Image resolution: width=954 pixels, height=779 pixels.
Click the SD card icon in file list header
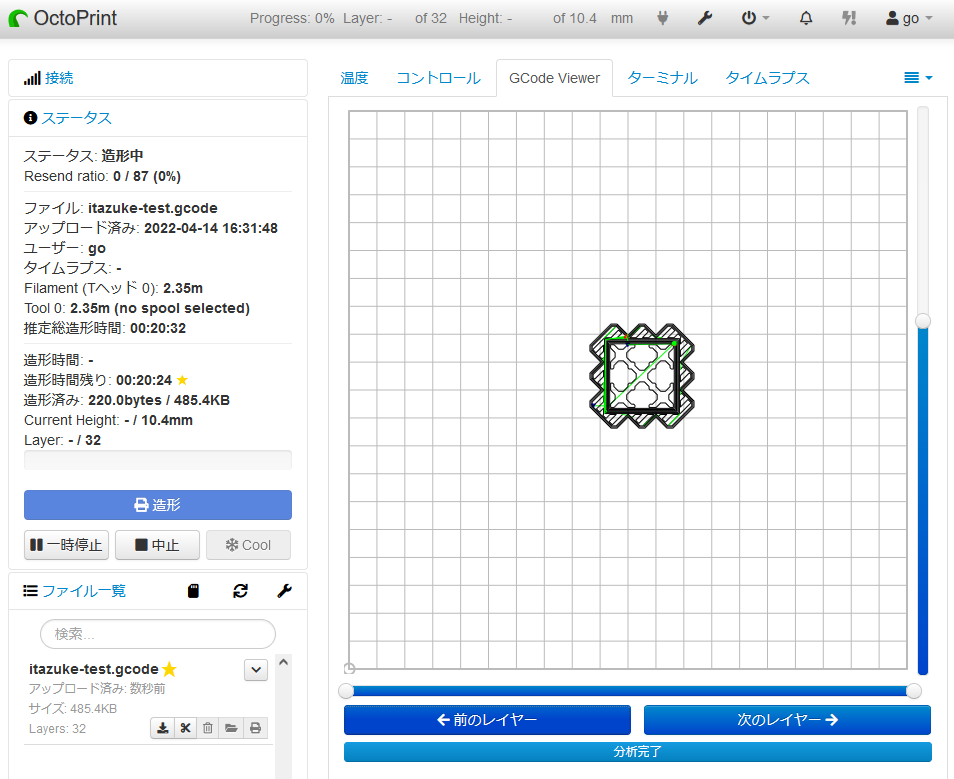click(x=193, y=591)
